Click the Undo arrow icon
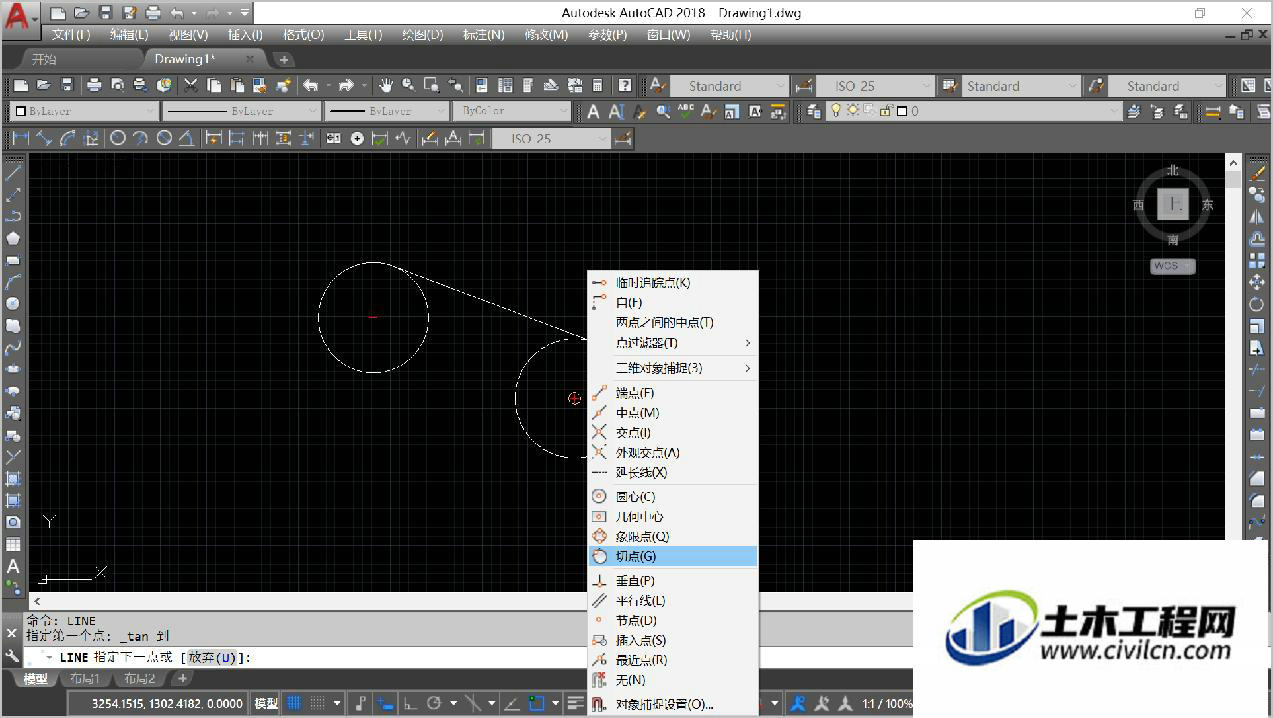The height and width of the screenshot is (718, 1273). [x=311, y=86]
